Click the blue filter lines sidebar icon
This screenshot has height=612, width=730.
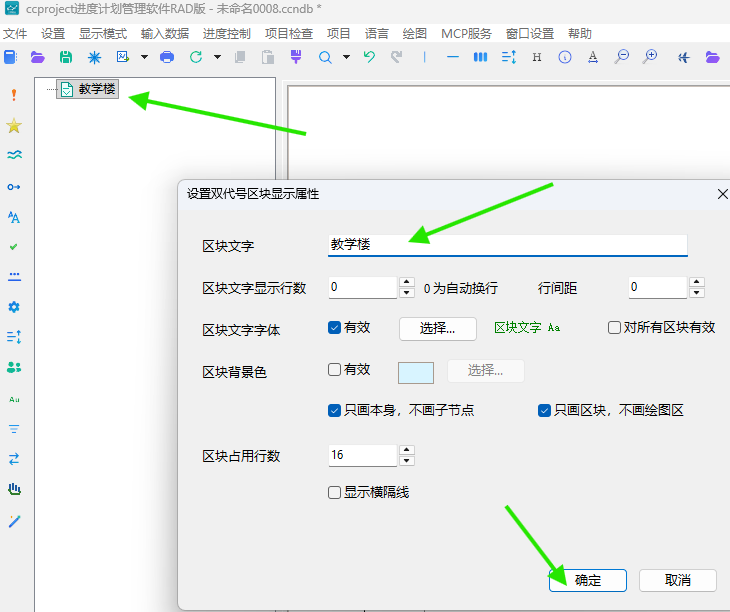coord(14,429)
